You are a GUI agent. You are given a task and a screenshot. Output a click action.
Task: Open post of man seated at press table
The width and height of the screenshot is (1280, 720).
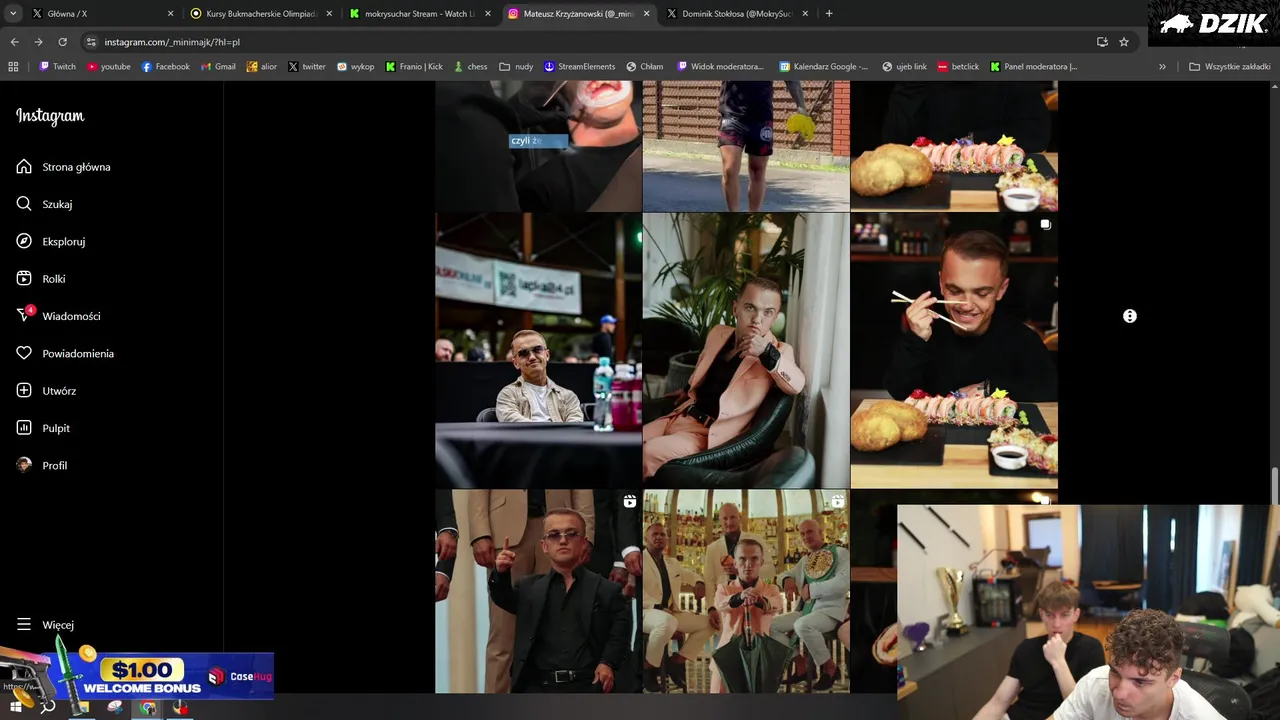(538, 350)
